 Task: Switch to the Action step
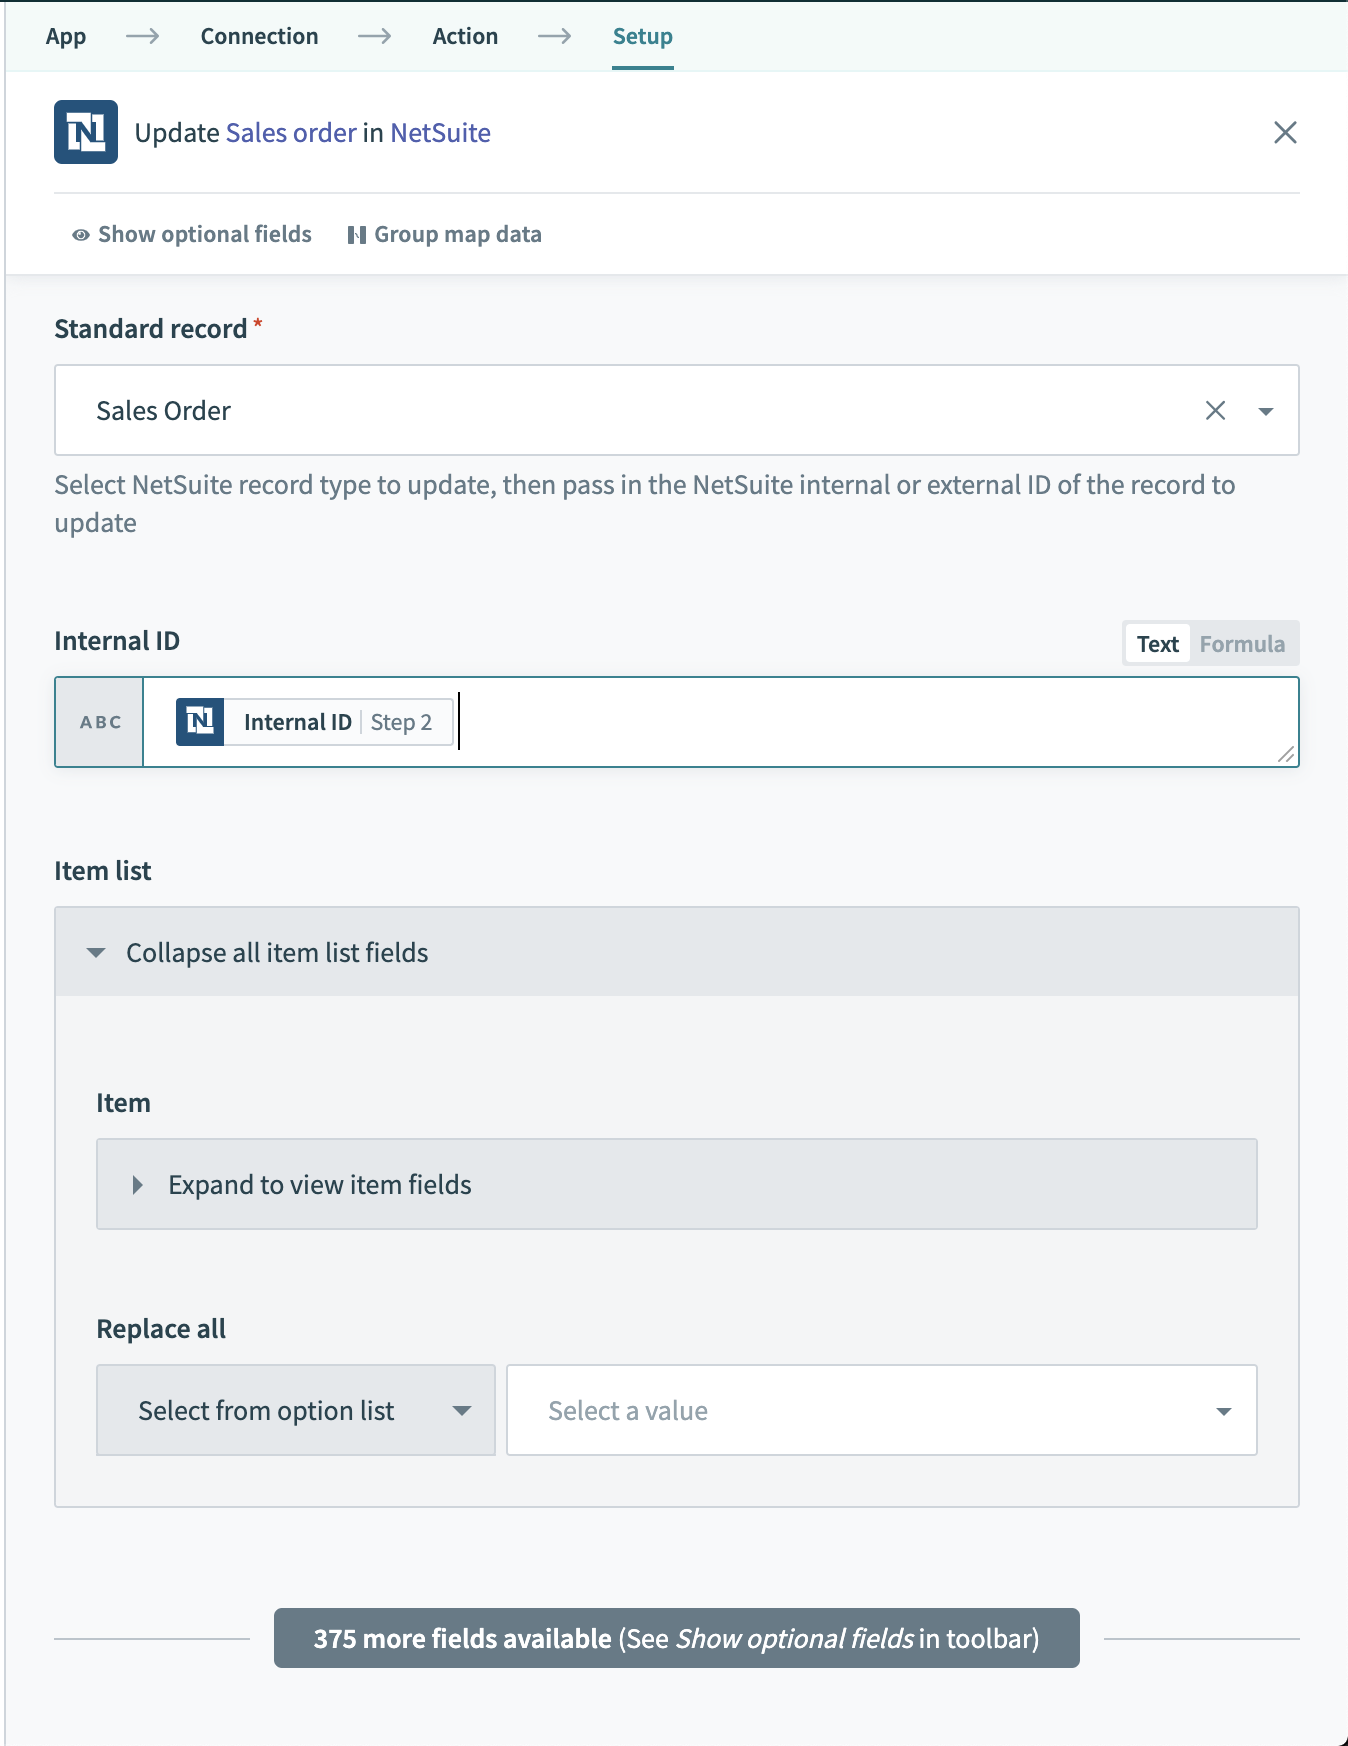pos(464,36)
